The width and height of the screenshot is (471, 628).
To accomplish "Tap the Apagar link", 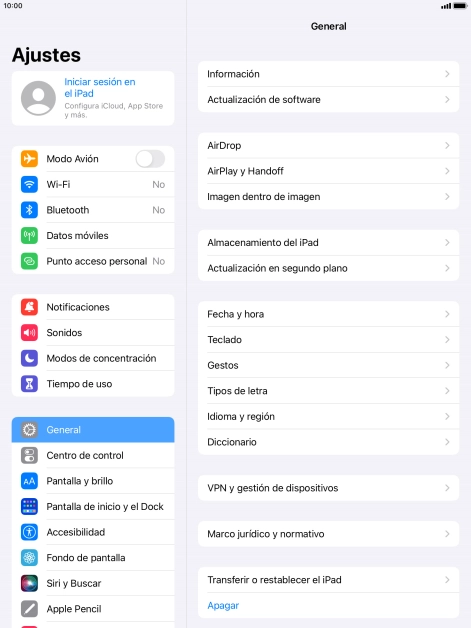I will [x=223, y=605].
